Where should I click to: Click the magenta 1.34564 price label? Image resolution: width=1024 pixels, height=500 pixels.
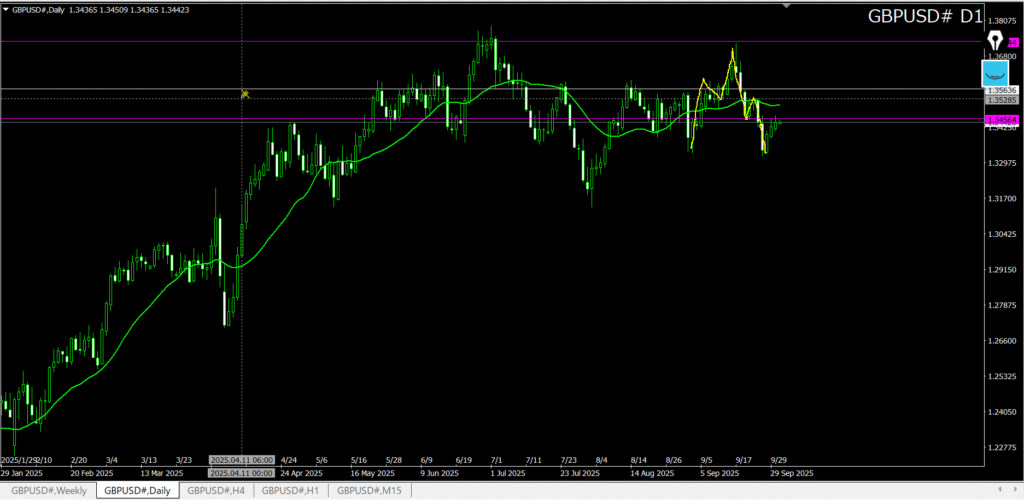click(1001, 120)
